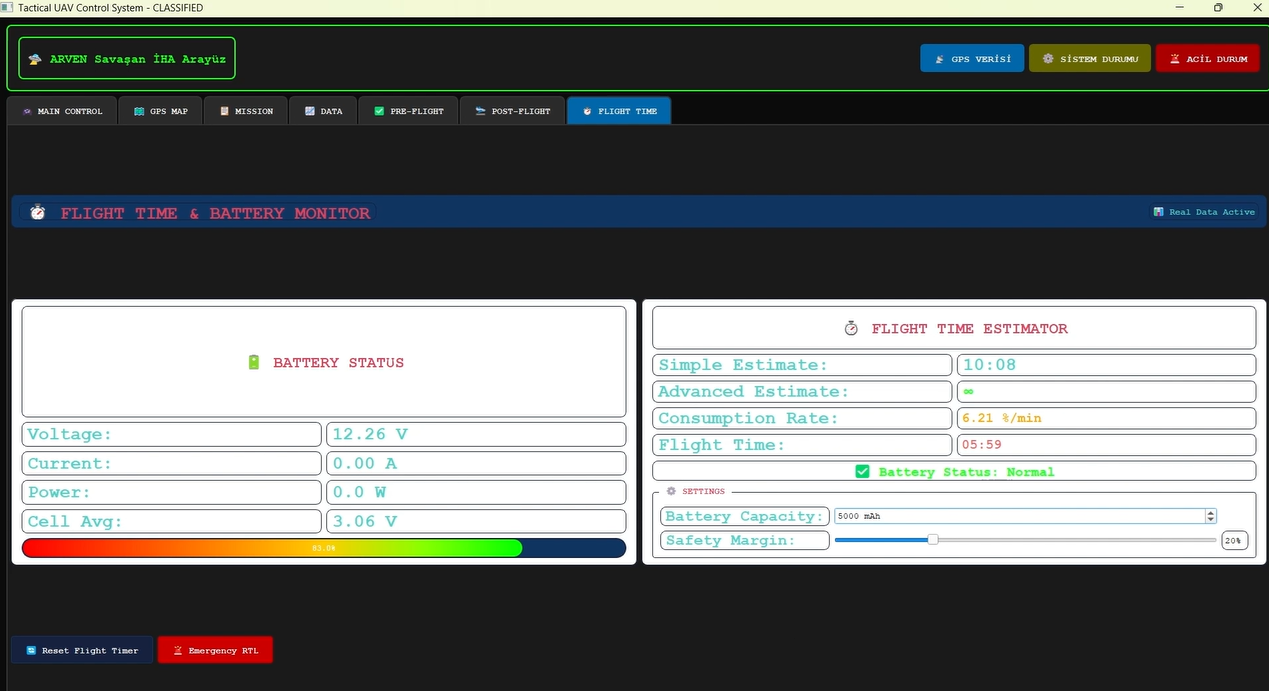Click the Battery Capacity 5000 mAh field
The height and width of the screenshot is (691, 1269).
coord(1018,516)
